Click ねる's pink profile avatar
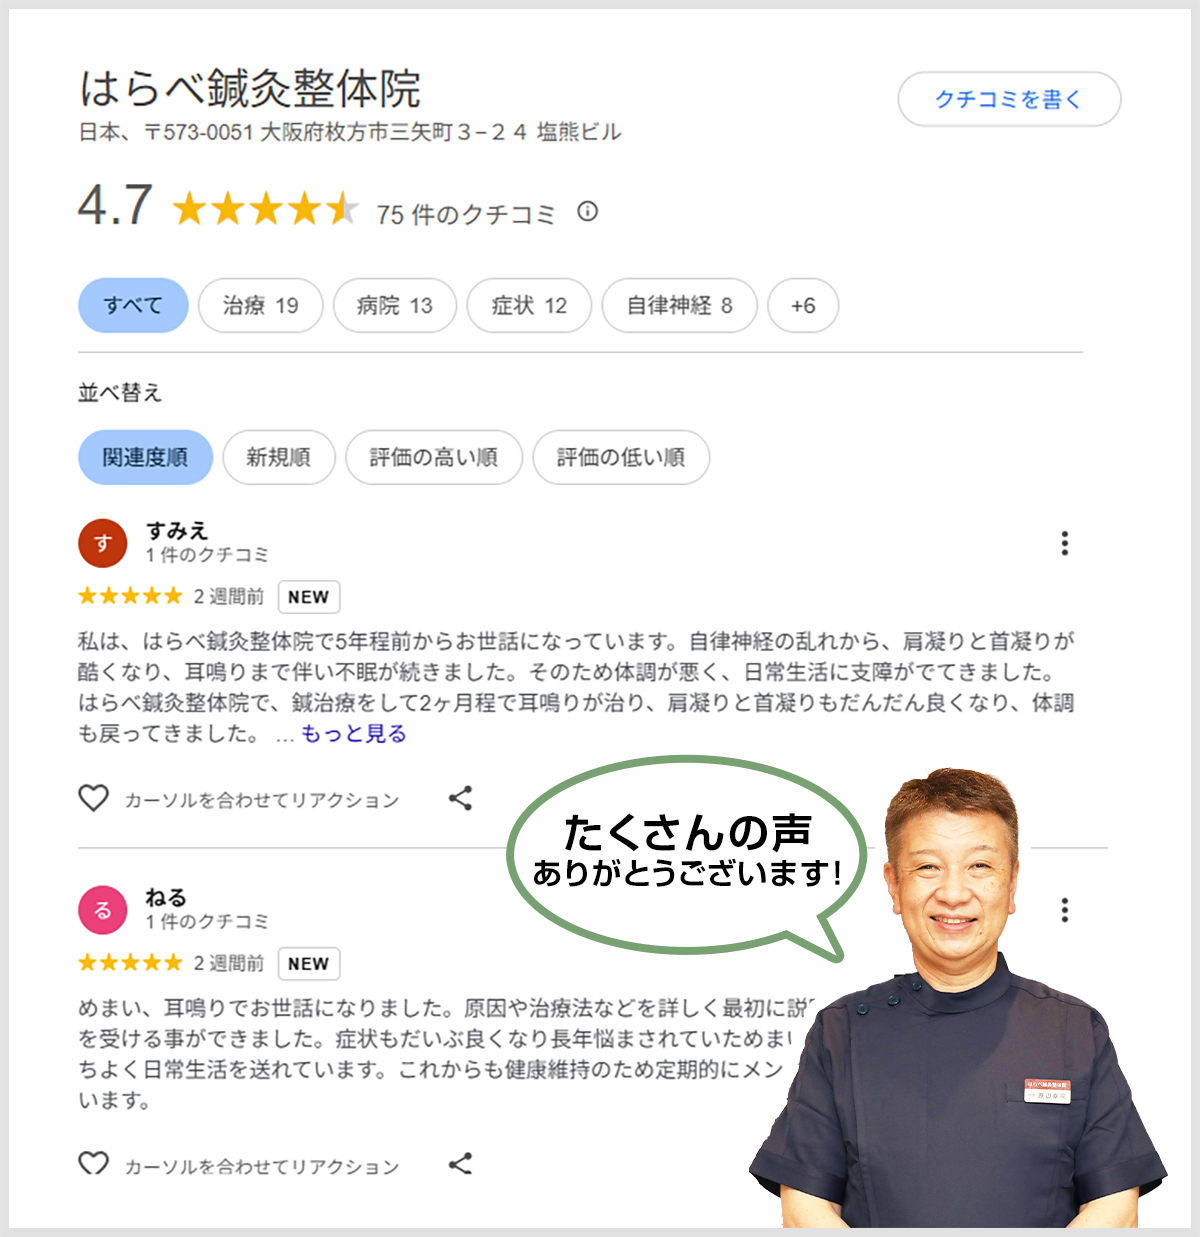 pos(103,910)
